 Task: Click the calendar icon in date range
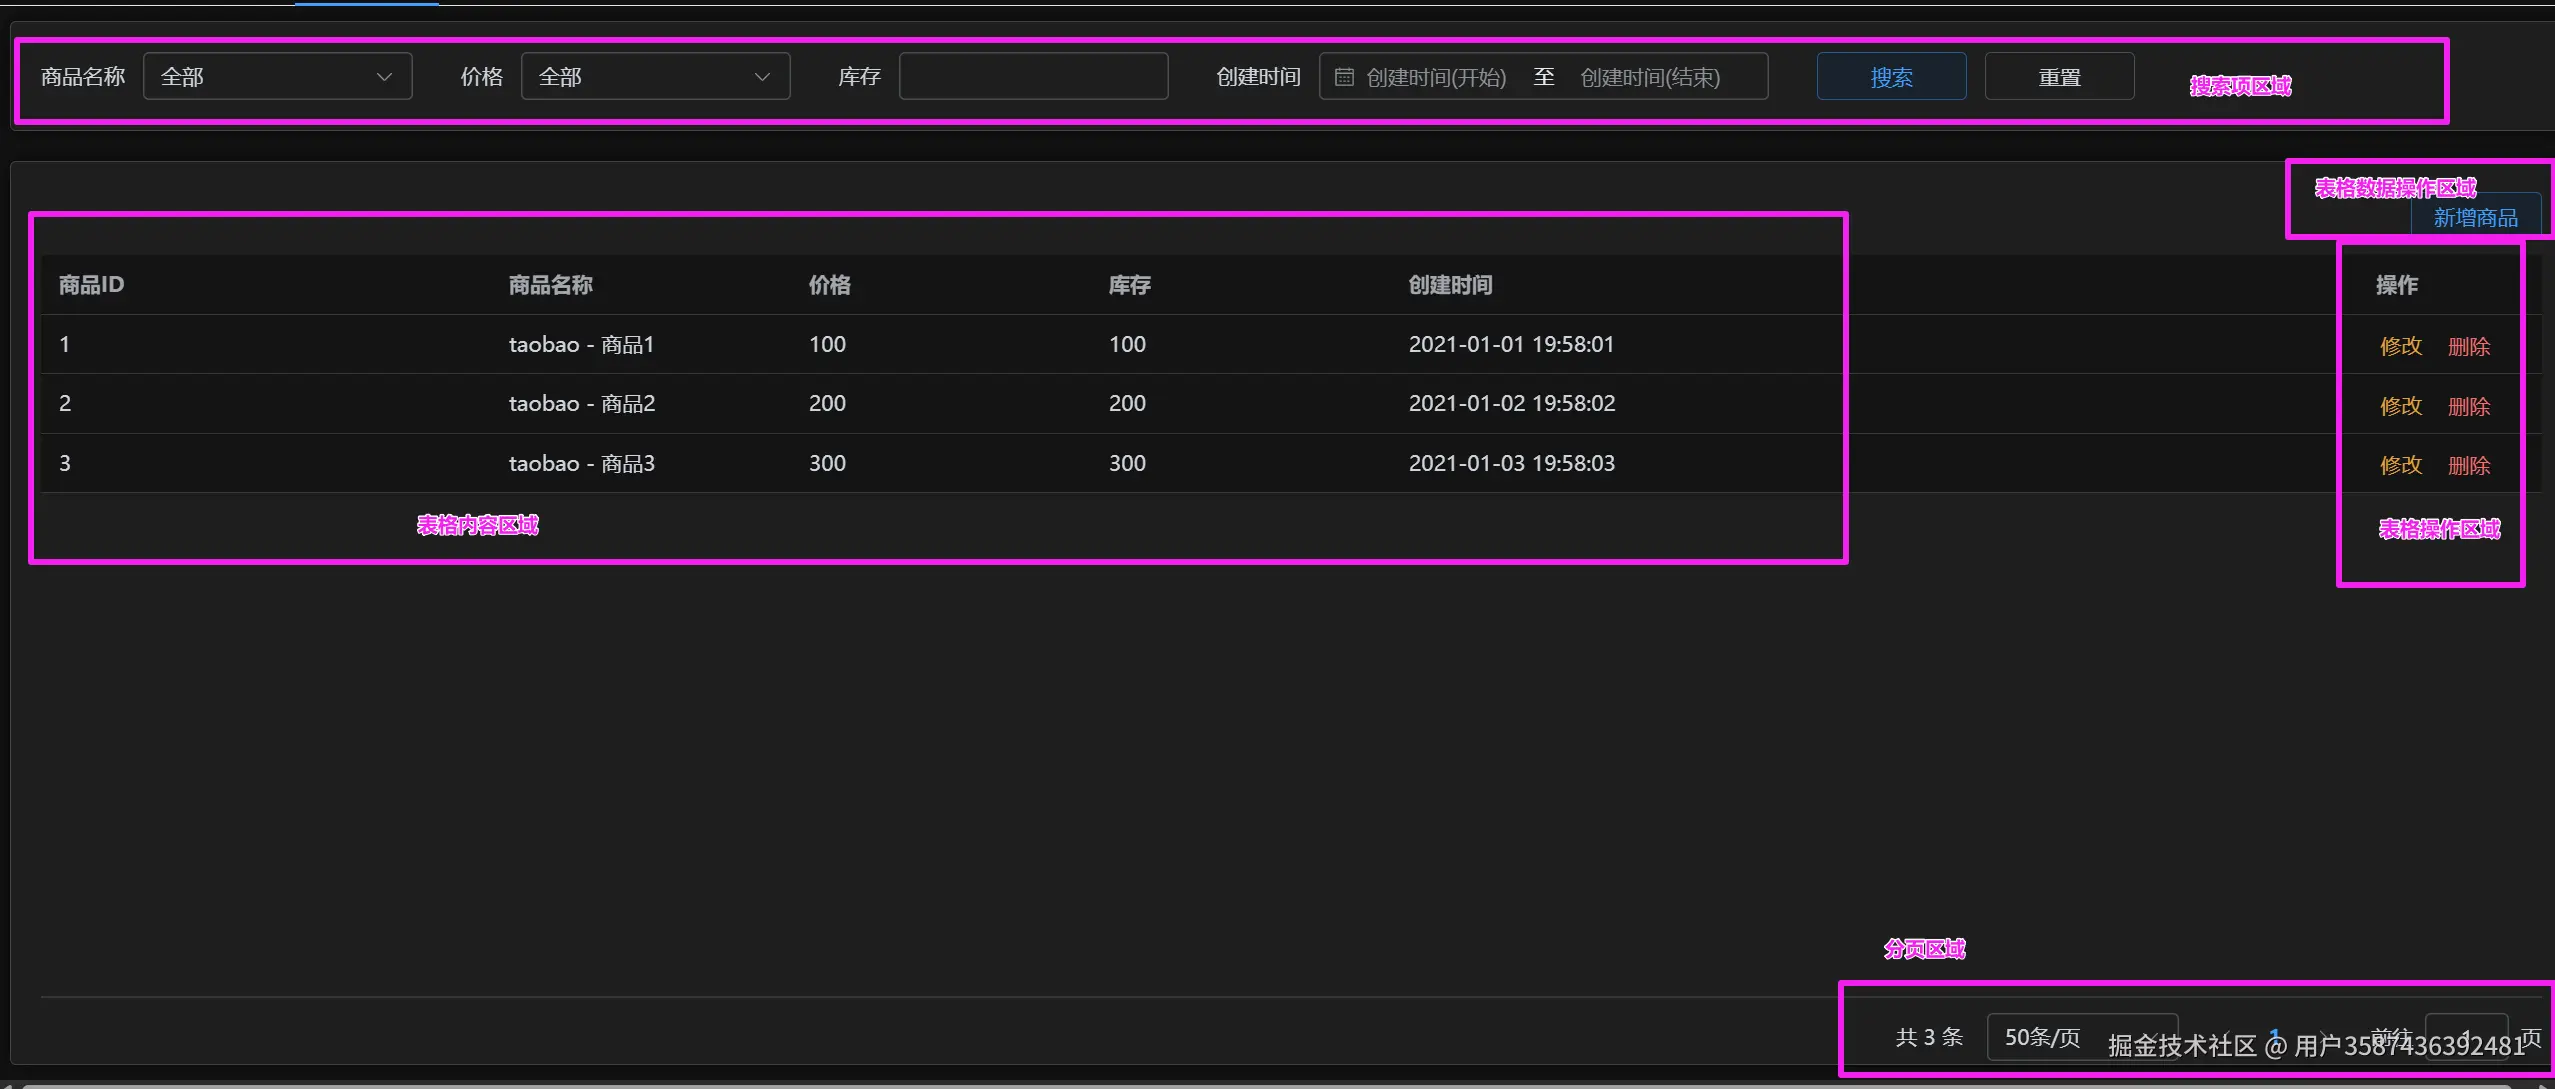(1344, 77)
